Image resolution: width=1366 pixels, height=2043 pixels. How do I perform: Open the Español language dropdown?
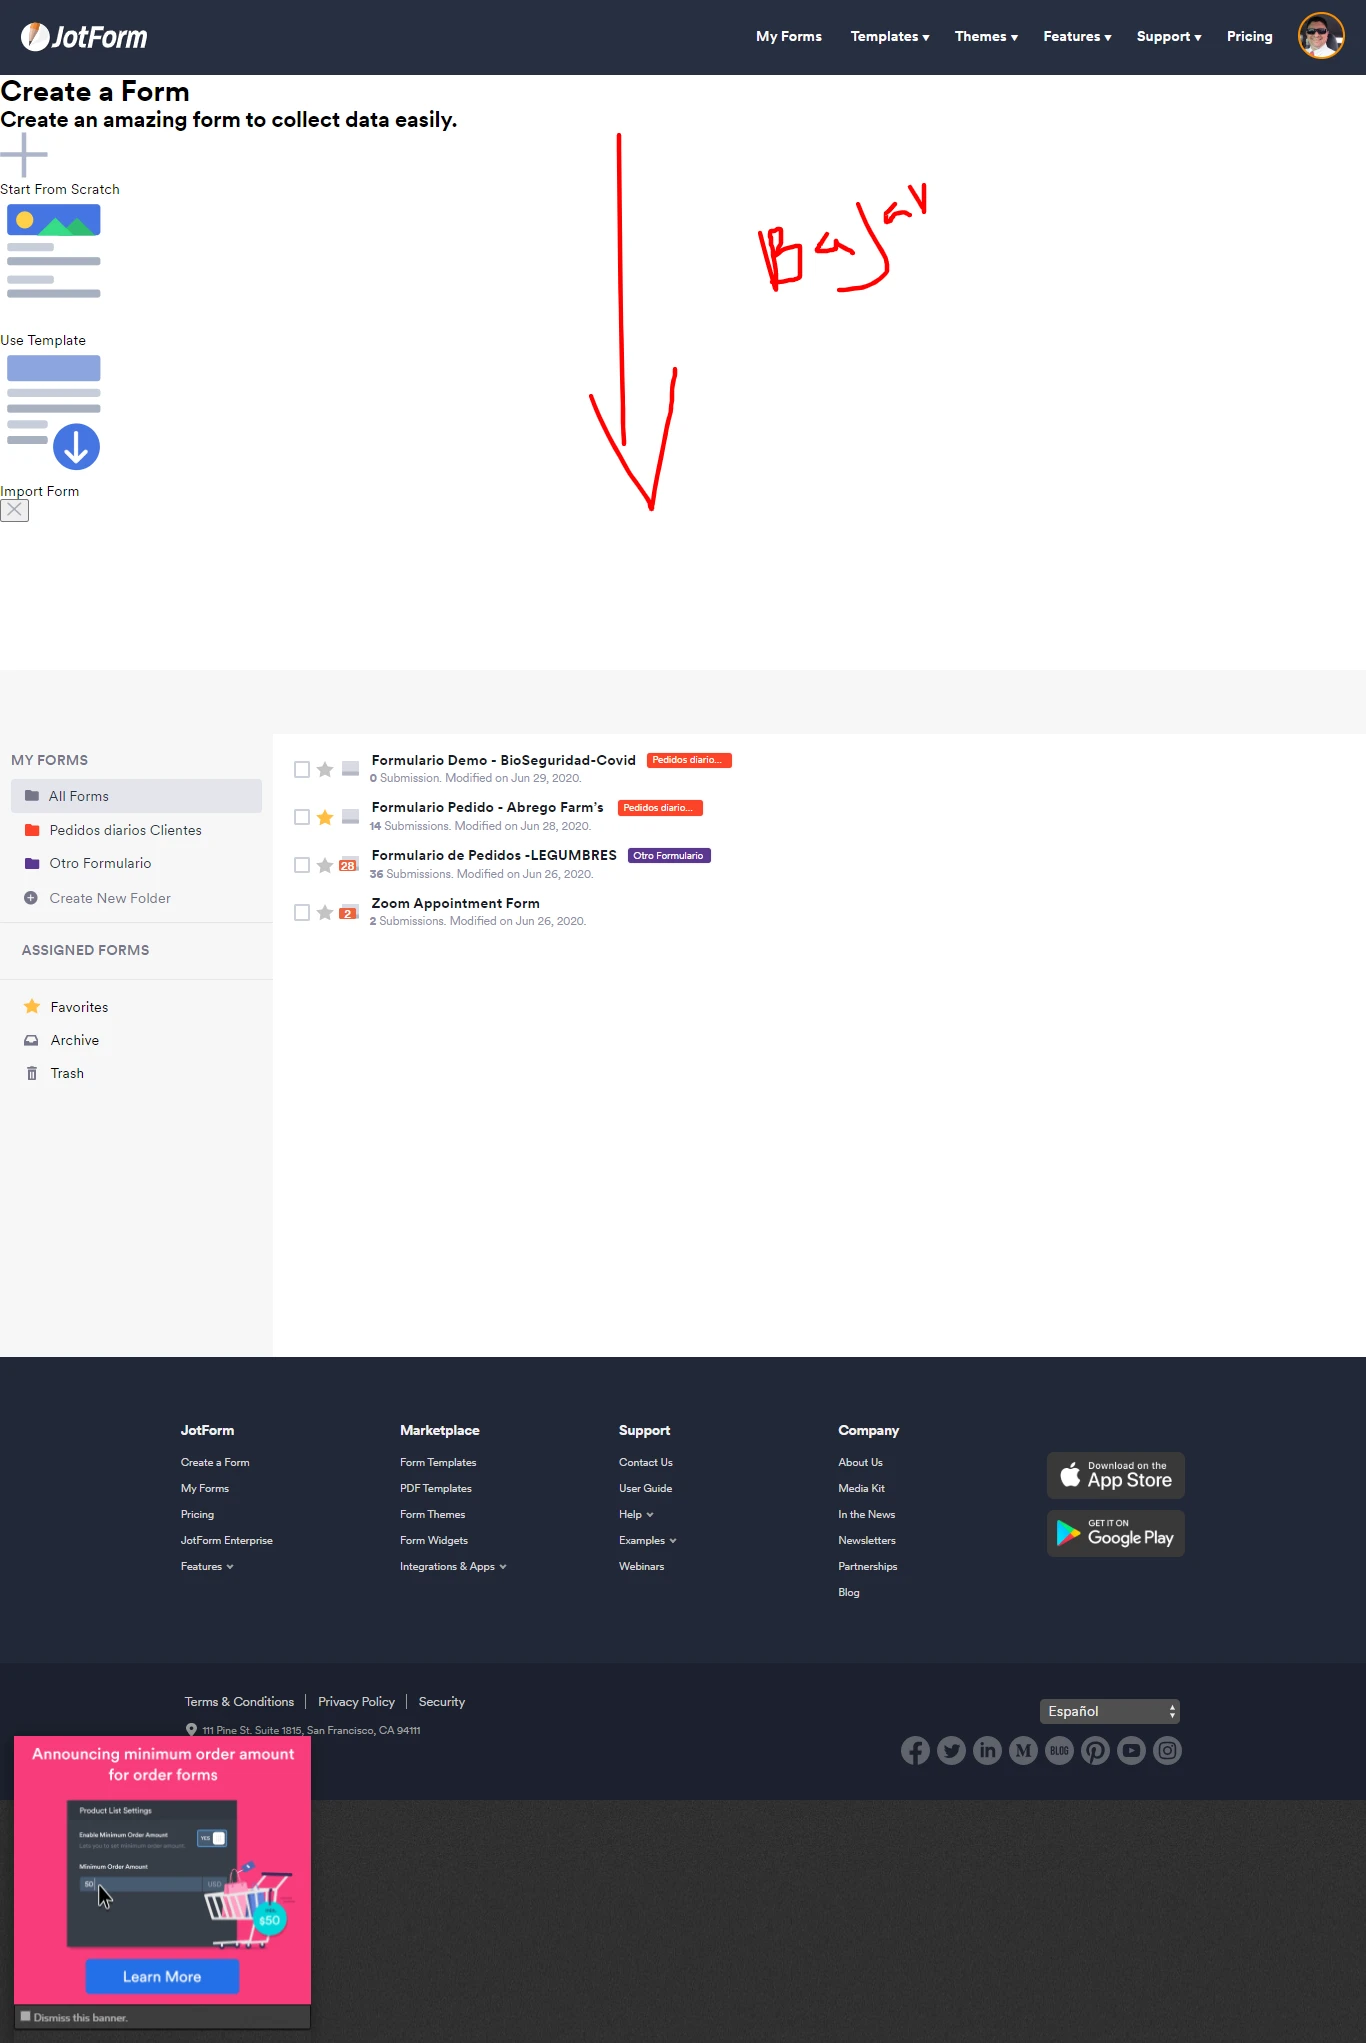[1110, 1711]
